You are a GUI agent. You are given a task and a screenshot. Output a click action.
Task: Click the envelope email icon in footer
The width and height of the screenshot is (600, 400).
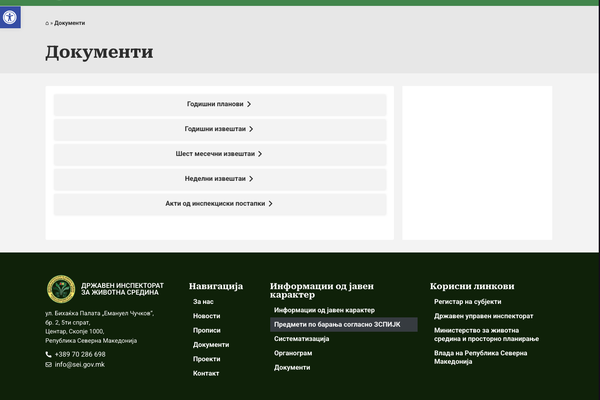click(x=48, y=364)
